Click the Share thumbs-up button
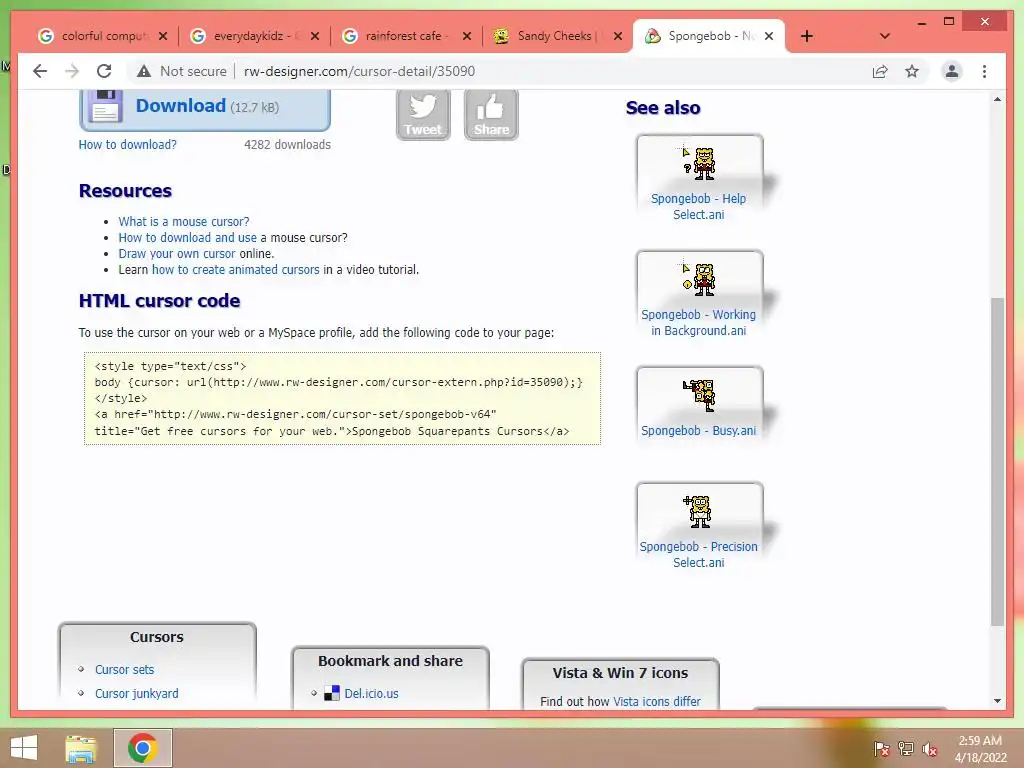The height and width of the screenshot is (768, 1024). point(491,114)
